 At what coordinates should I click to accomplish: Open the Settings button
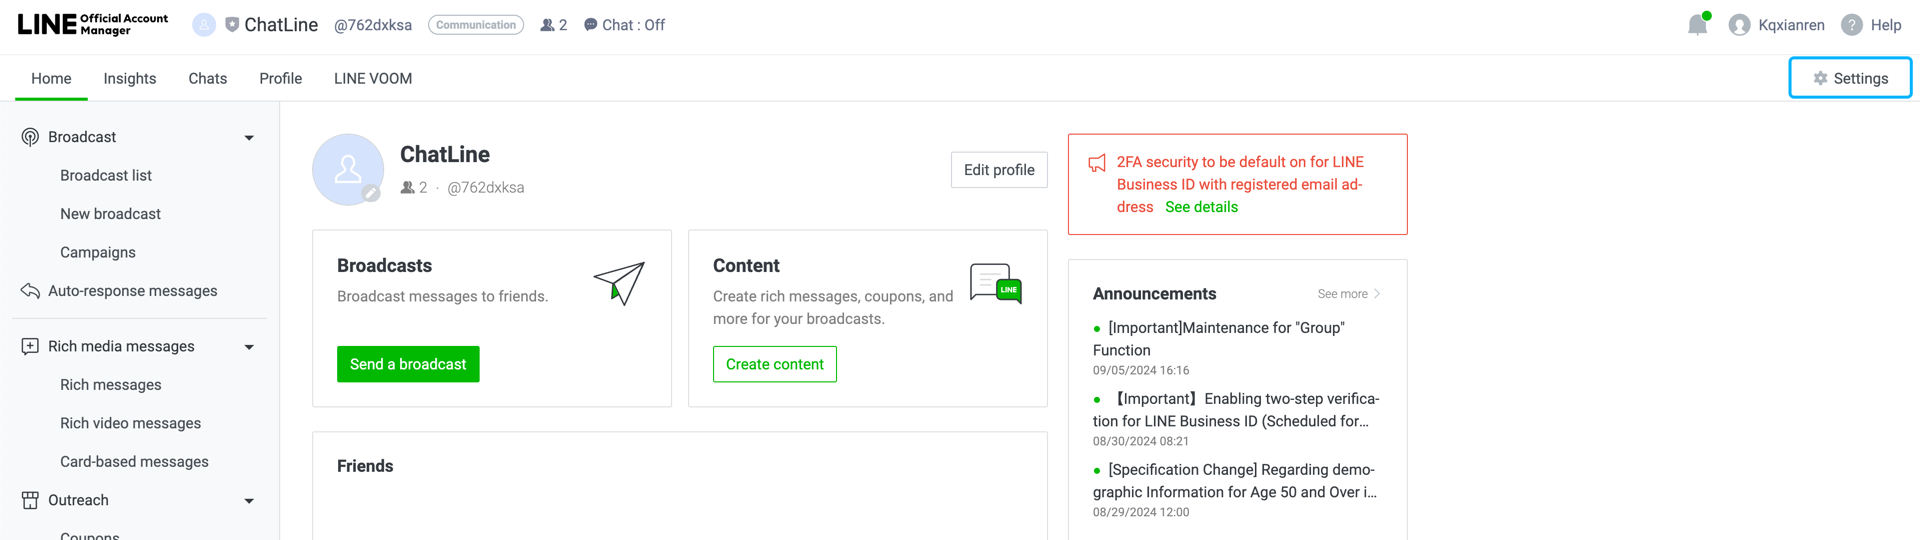point(1850,78)
